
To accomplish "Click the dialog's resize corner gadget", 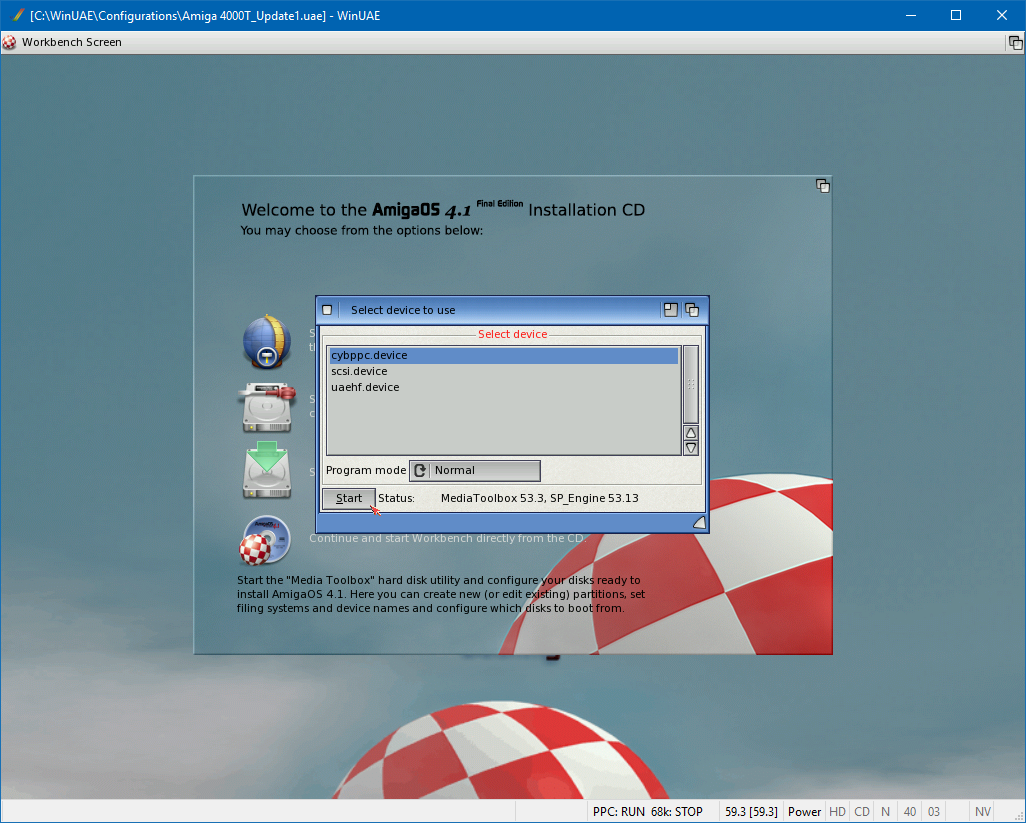I will tap(699, 522).
